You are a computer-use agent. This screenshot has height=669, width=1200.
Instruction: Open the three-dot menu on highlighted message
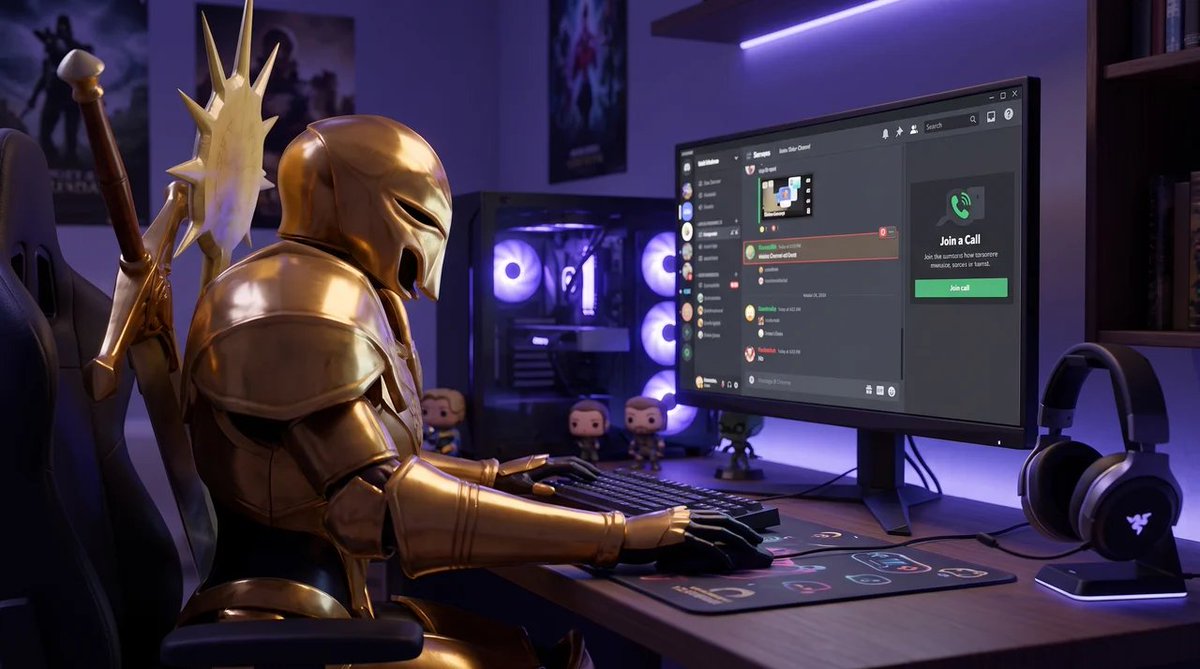[891, 232]
